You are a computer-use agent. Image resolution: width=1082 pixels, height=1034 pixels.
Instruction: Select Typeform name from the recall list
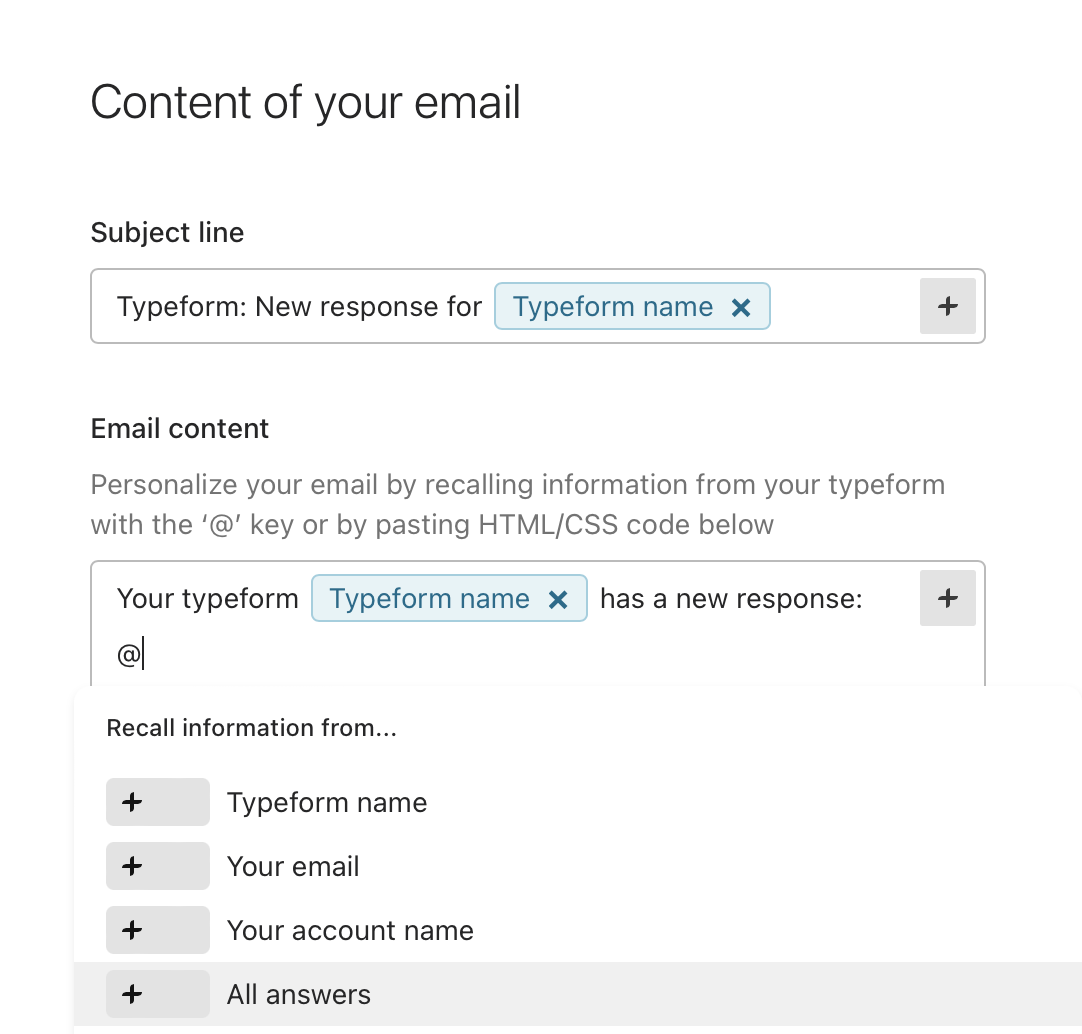(x=327, y=801)
